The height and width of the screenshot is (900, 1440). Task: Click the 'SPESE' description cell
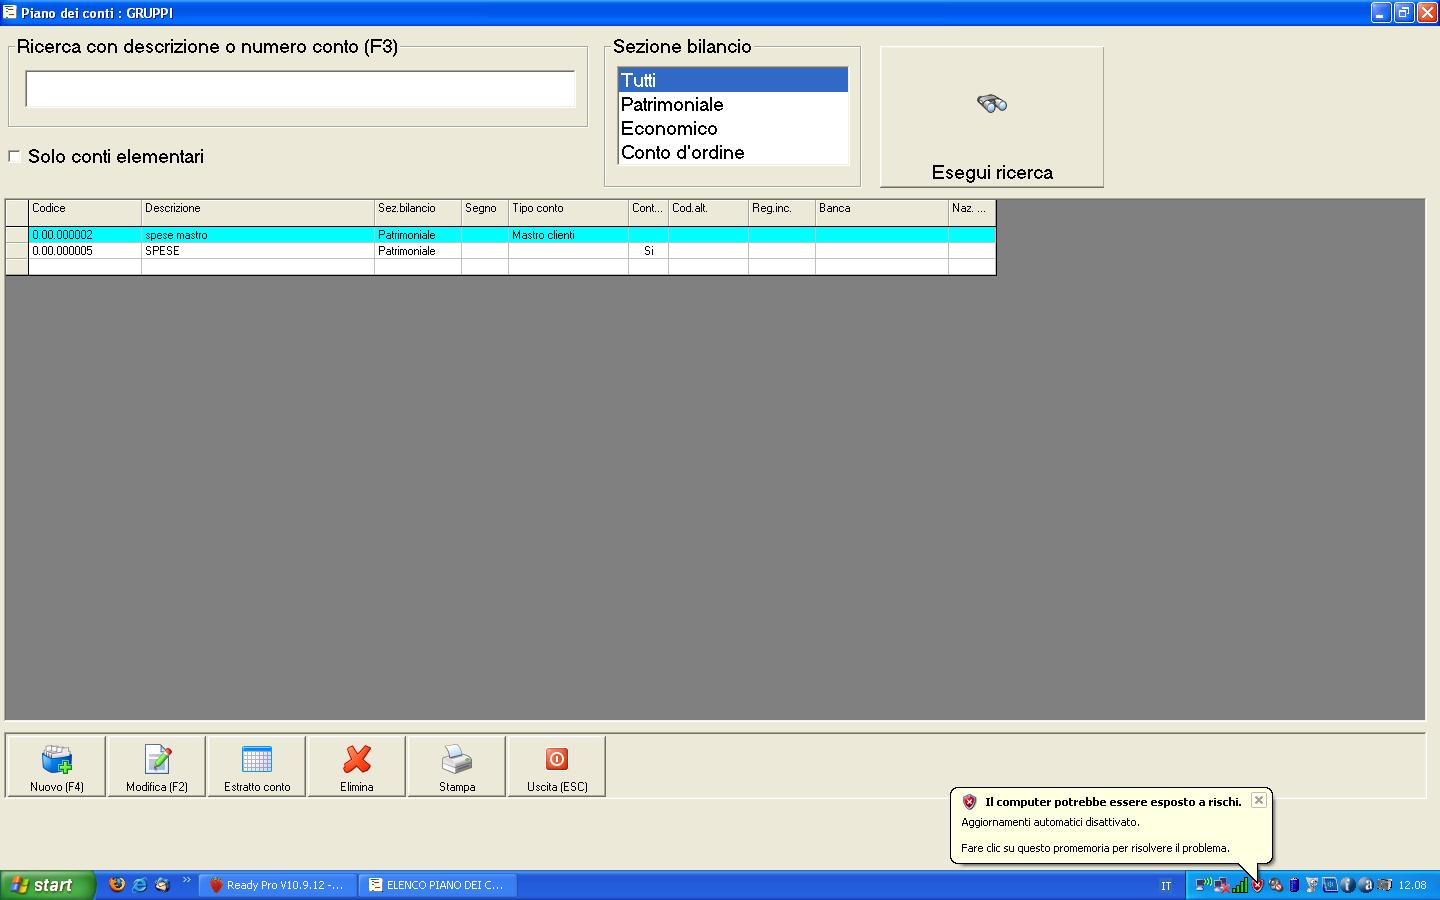pos(258,251)
